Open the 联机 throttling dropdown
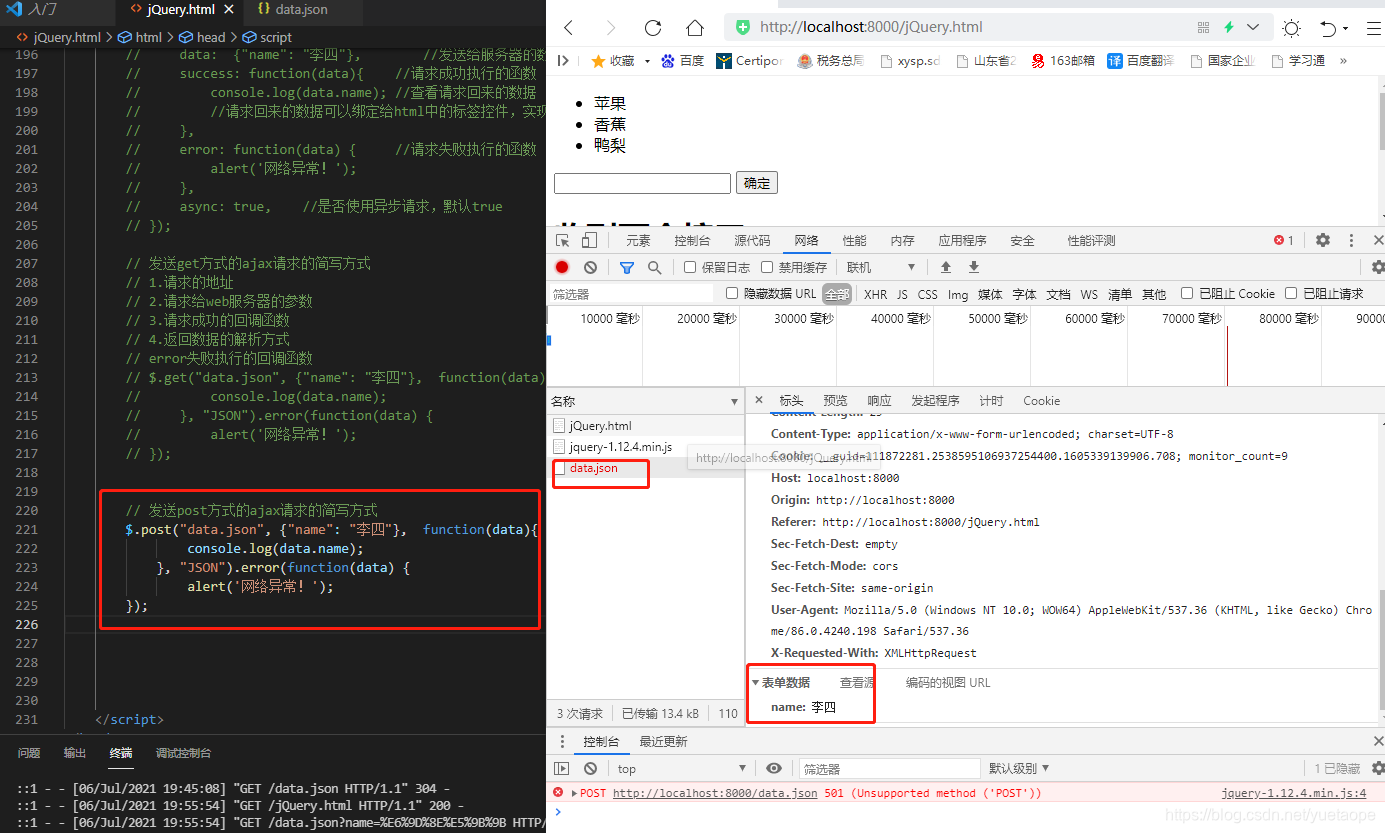1385x833 pixels. (882, 267)
